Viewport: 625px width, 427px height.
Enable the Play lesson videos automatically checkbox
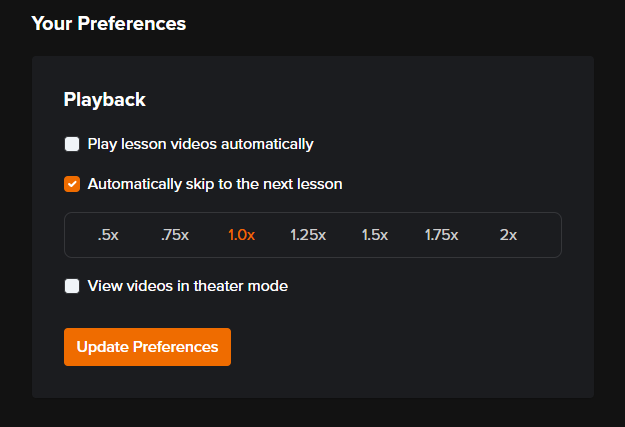point(72,144)
